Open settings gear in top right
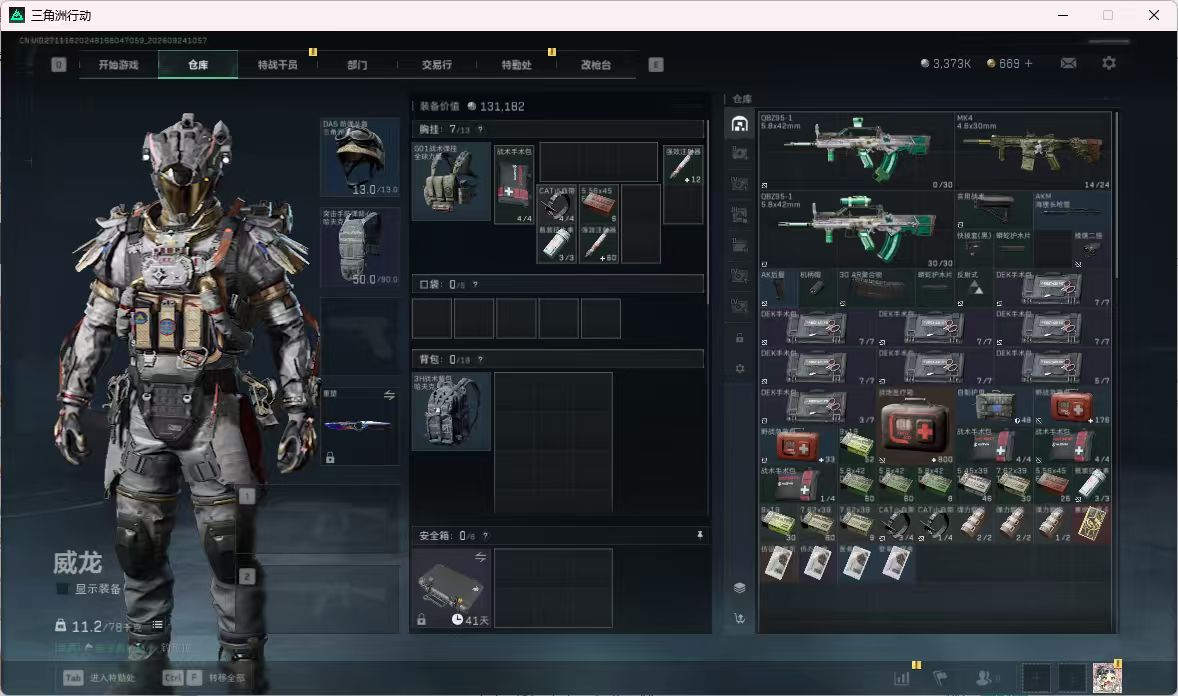 [1109, 63]
